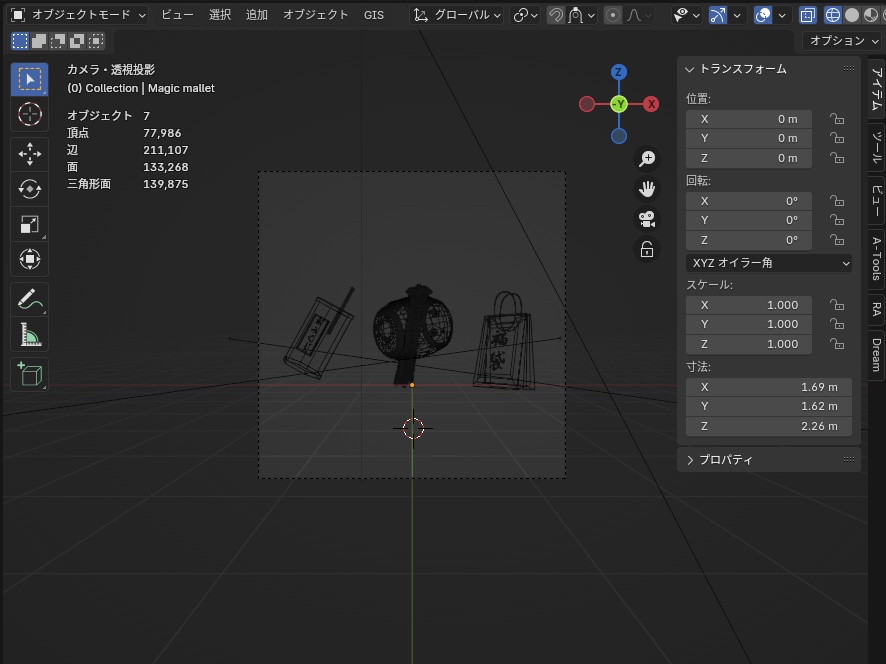886x664 pixels.
Task: Activate the Transform tool
Action: pyautogui.click(x=29, y=259)
